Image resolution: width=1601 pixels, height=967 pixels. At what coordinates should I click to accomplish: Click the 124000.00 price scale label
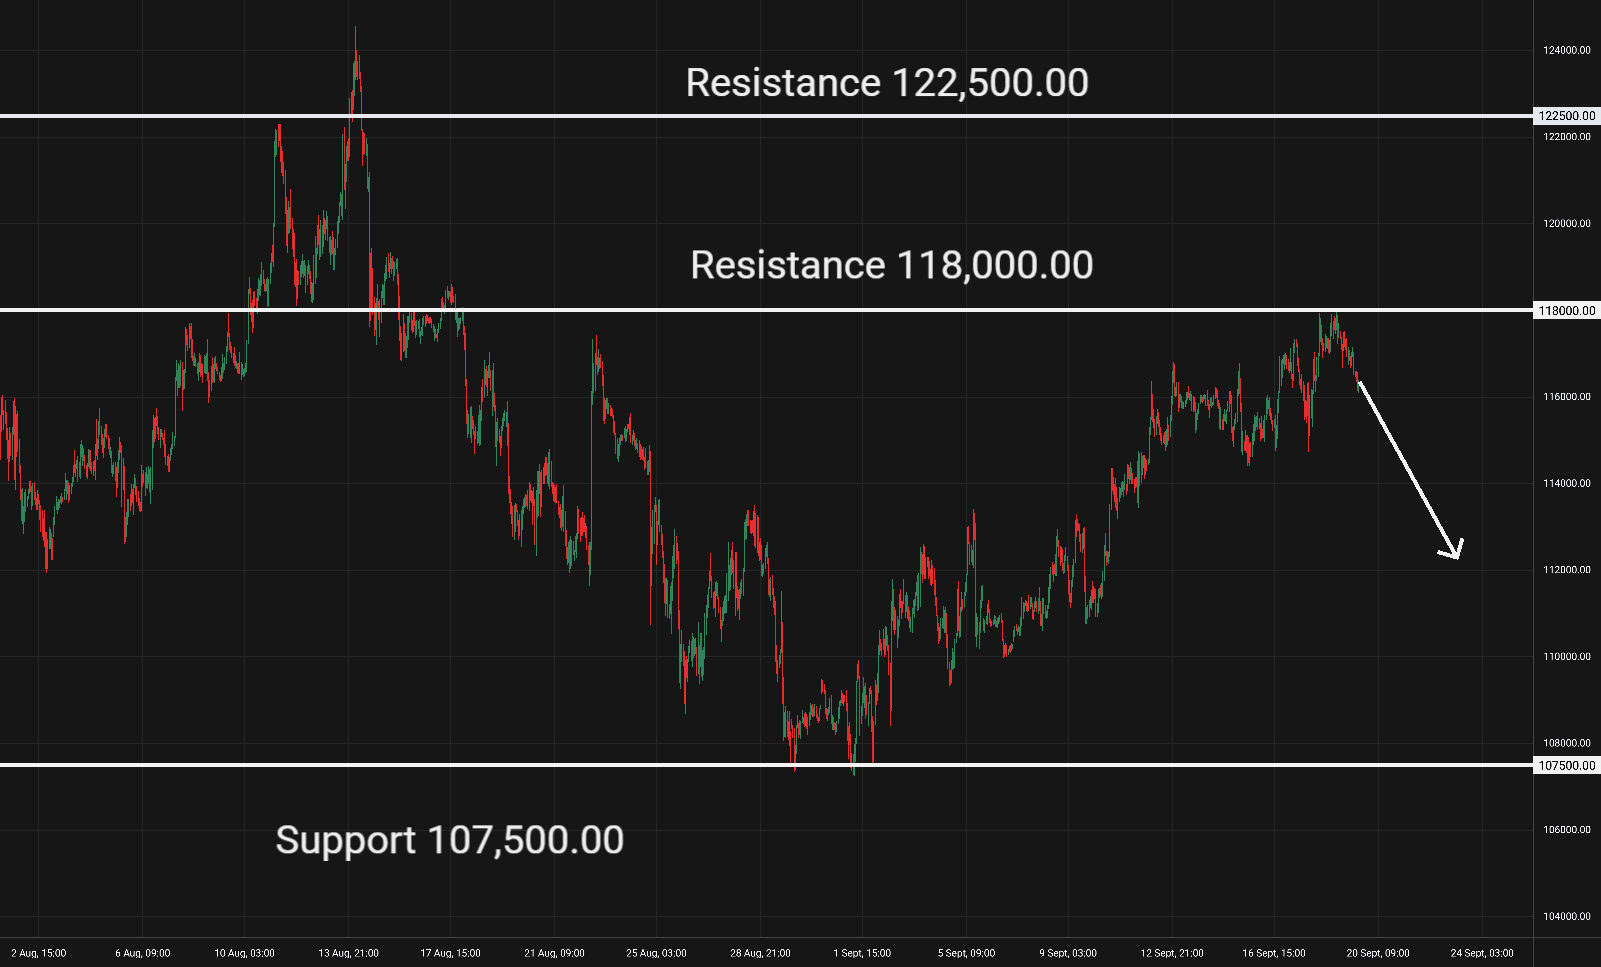coord(1566,50)
